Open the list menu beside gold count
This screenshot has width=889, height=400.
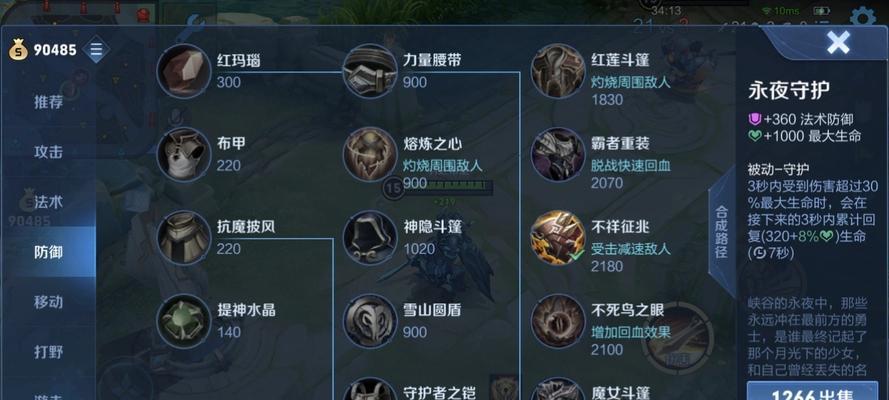96,50
